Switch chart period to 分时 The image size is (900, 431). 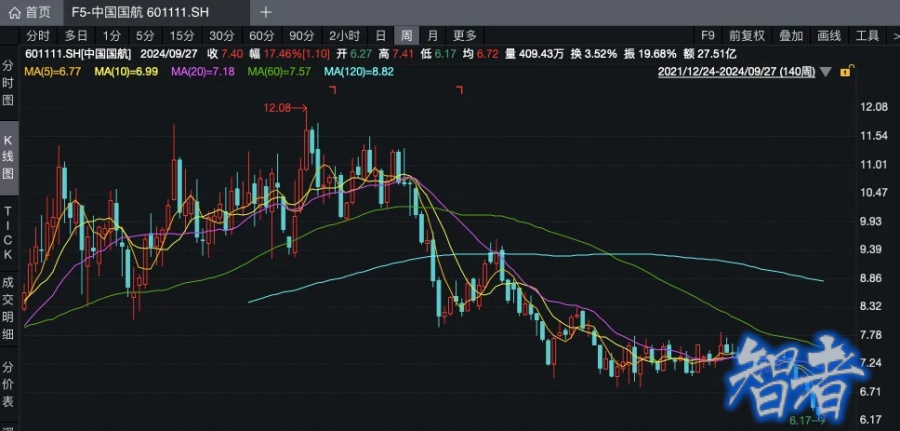38,36
